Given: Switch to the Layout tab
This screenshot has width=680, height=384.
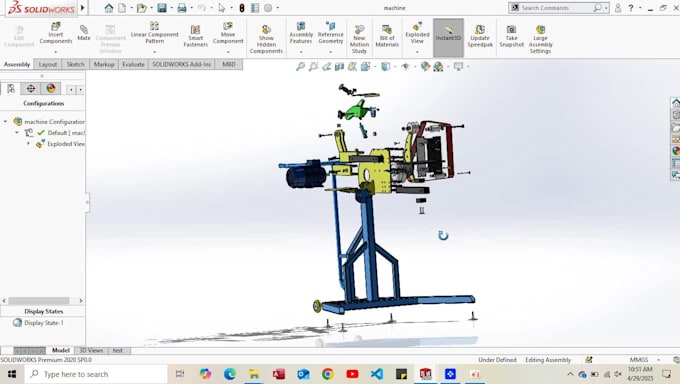Looking at the screenshot, I should (48, 64).
